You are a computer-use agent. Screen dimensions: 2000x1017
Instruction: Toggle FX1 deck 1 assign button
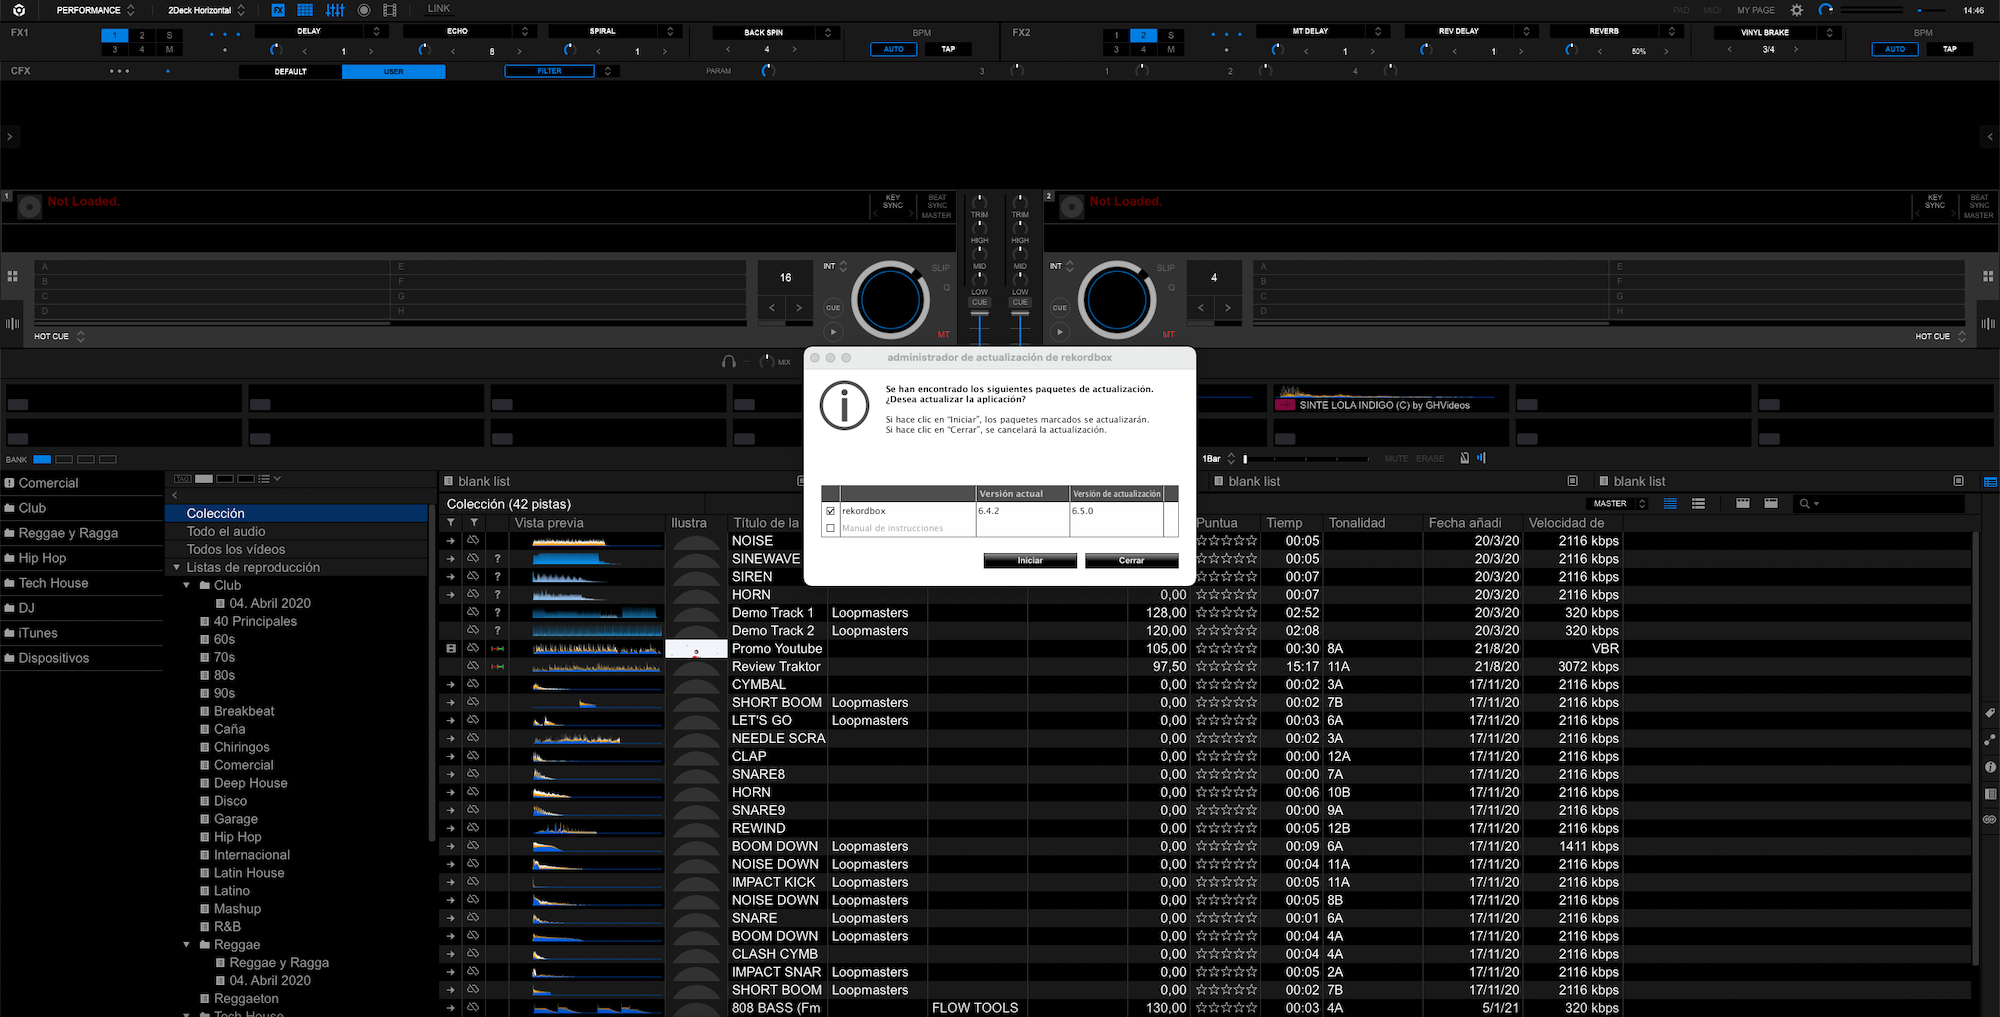[x=114, y=35]
